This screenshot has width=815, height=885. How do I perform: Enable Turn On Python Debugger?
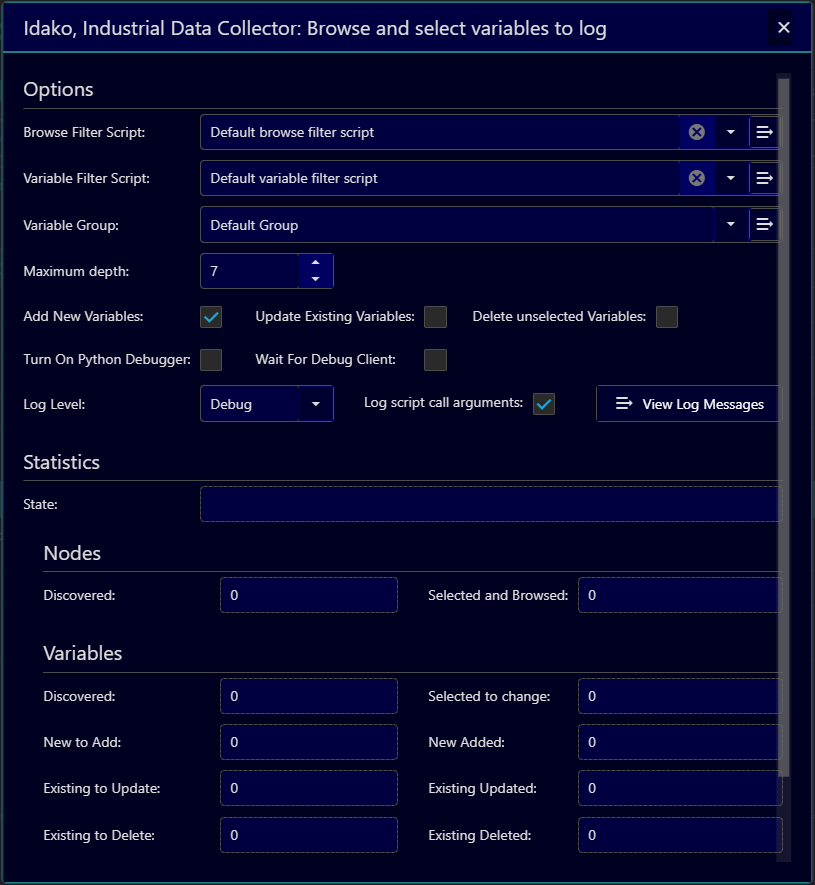[x=210, y=359]
